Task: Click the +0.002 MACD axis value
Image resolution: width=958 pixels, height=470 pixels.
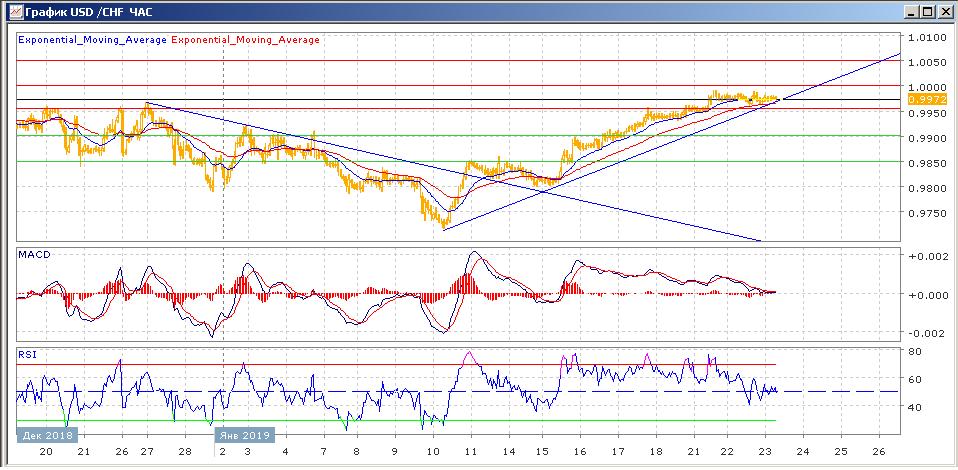Action: (x=930, y=257)
